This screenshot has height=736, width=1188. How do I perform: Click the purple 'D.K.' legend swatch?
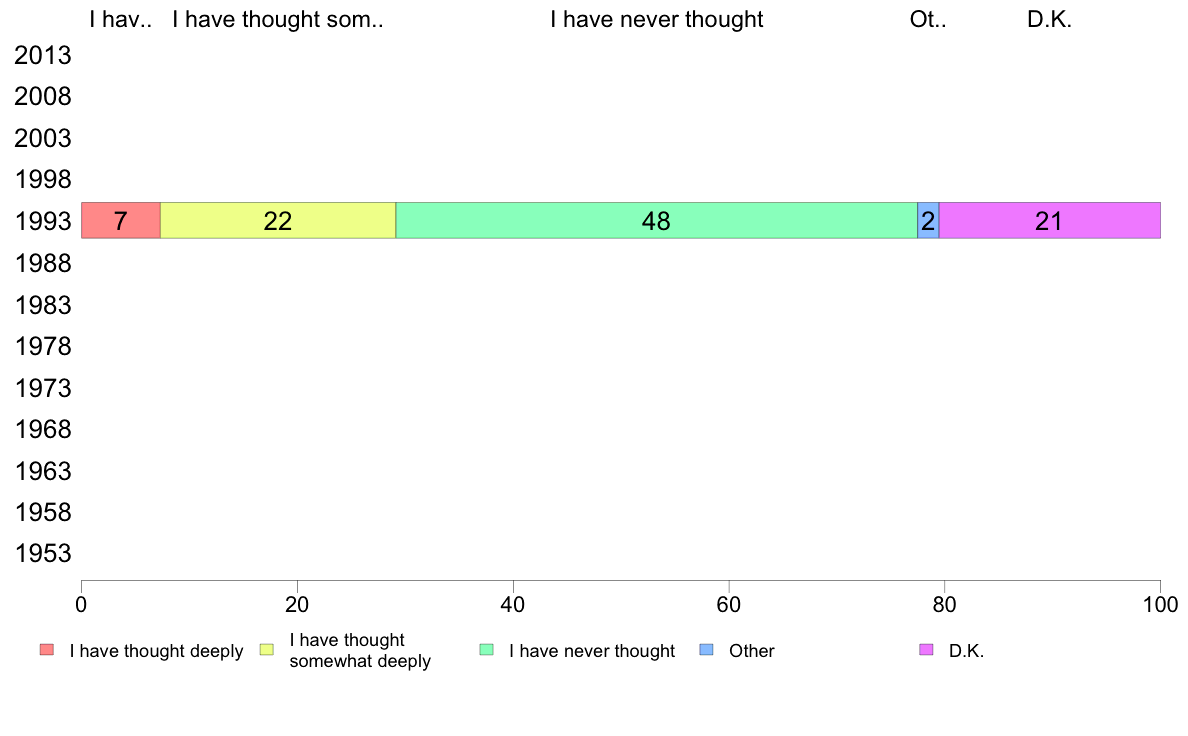pyautogui.click(x=926, y=650)
